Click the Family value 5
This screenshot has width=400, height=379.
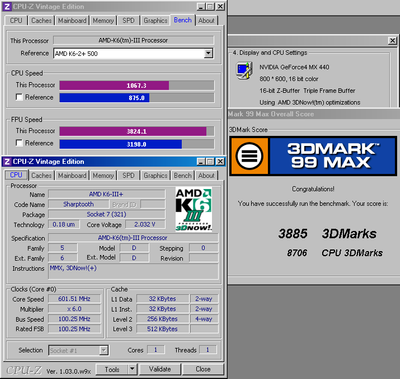(63, 248)
